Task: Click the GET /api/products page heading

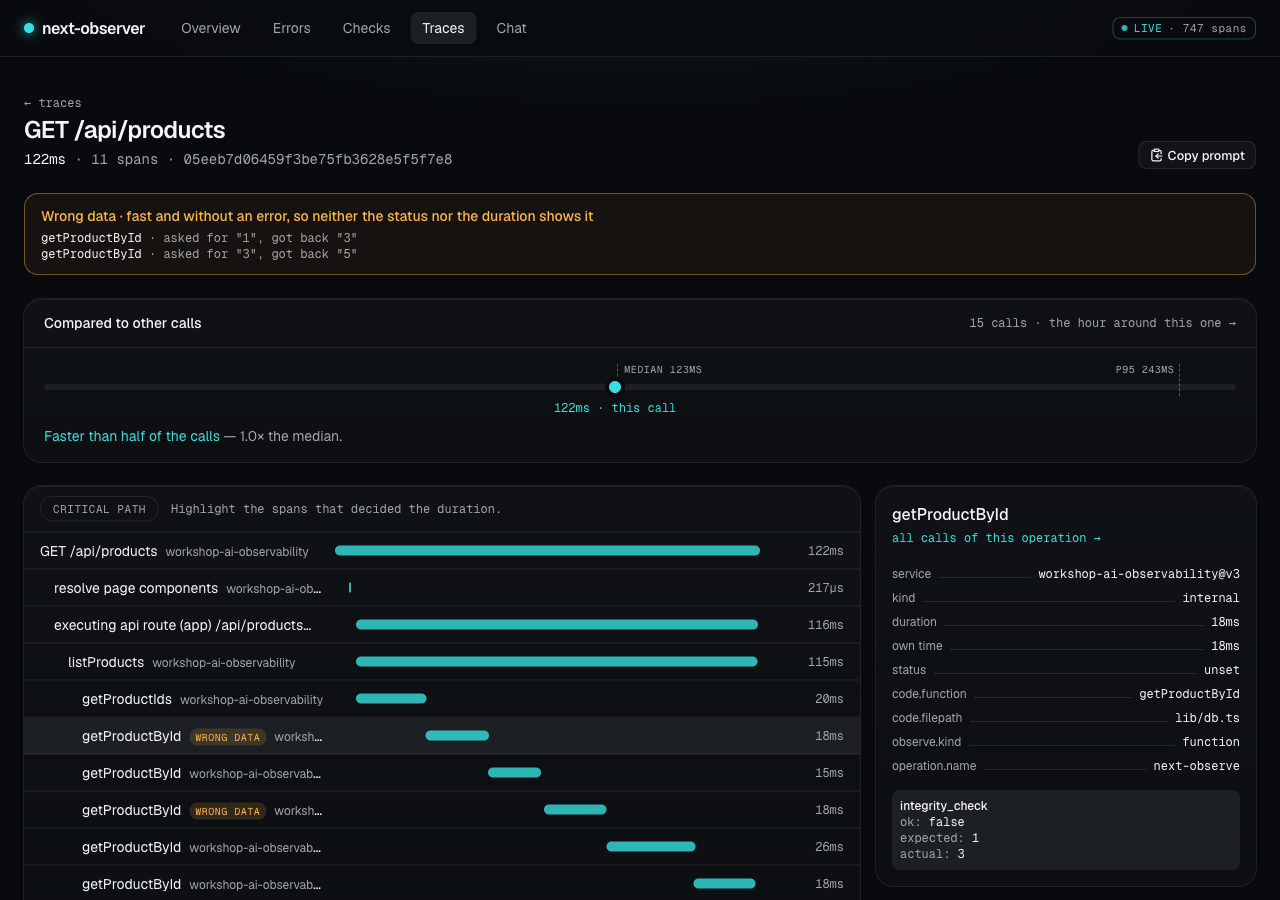Action: point(125,130)
